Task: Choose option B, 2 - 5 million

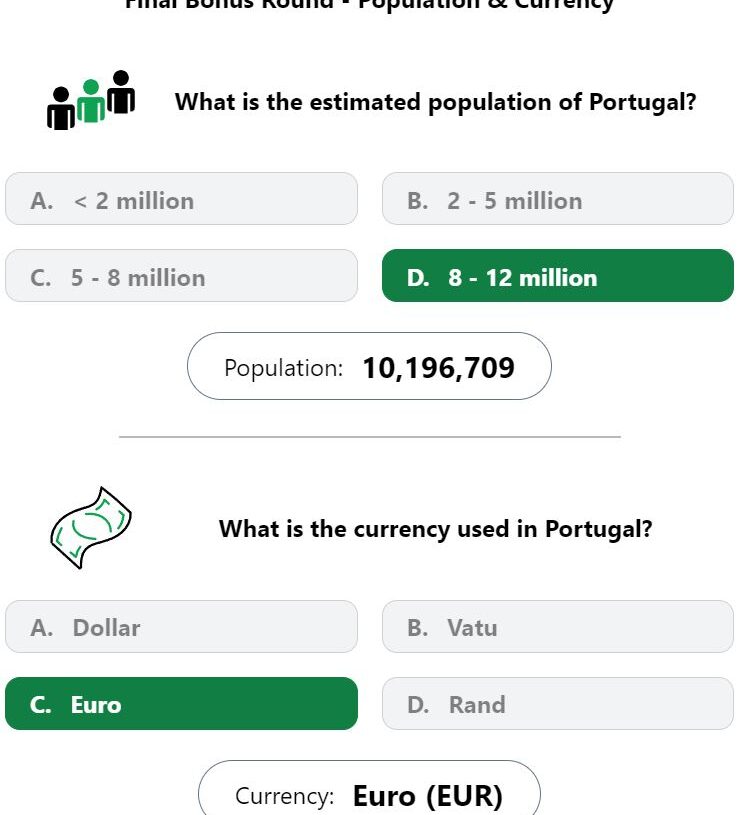Action: pos(558,199)
